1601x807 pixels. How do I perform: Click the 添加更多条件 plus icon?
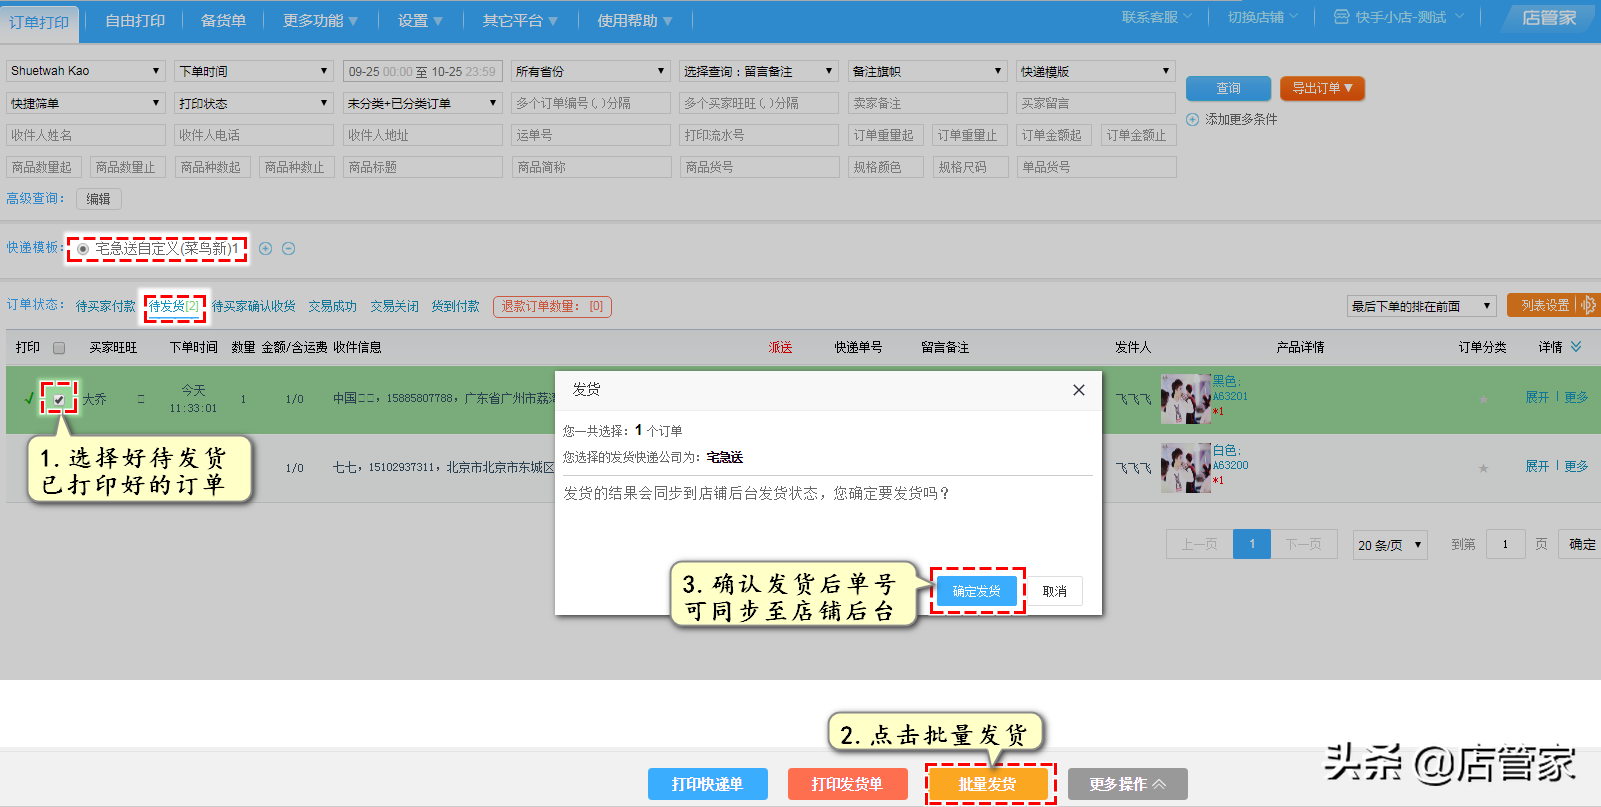pyautogui.click(x=1192, y=120)
